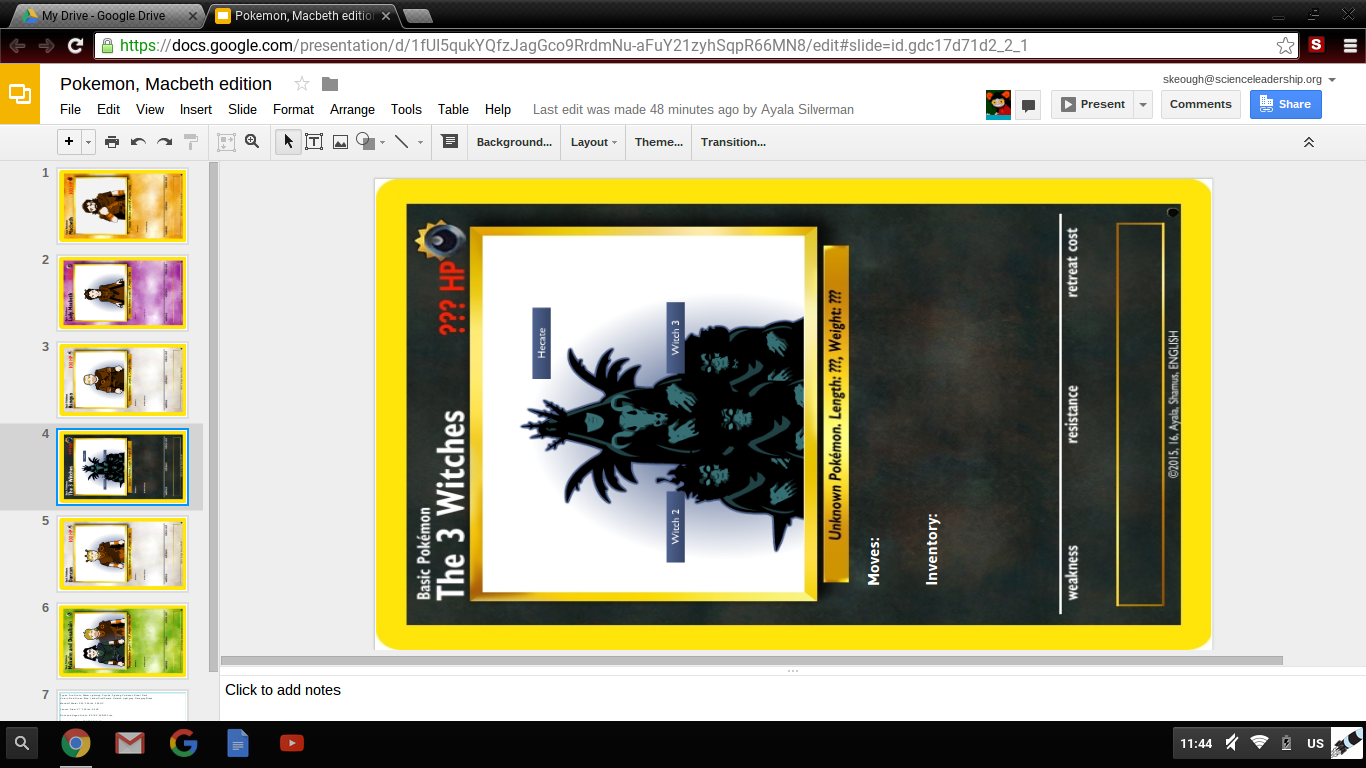Open the launcher search icon
This screenshot has height=768, width=1366.
point(22,743)
